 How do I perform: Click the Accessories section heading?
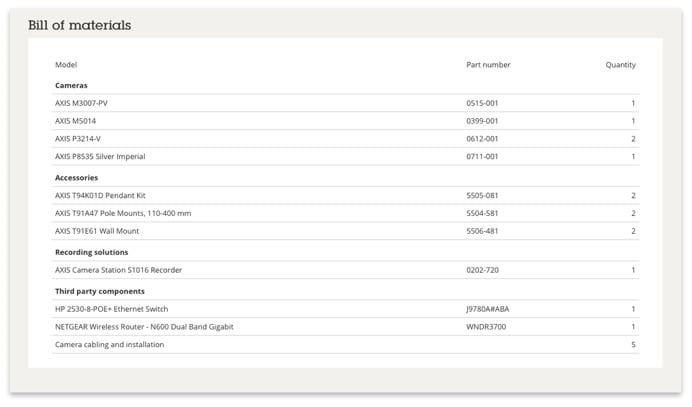pos(76,177)
